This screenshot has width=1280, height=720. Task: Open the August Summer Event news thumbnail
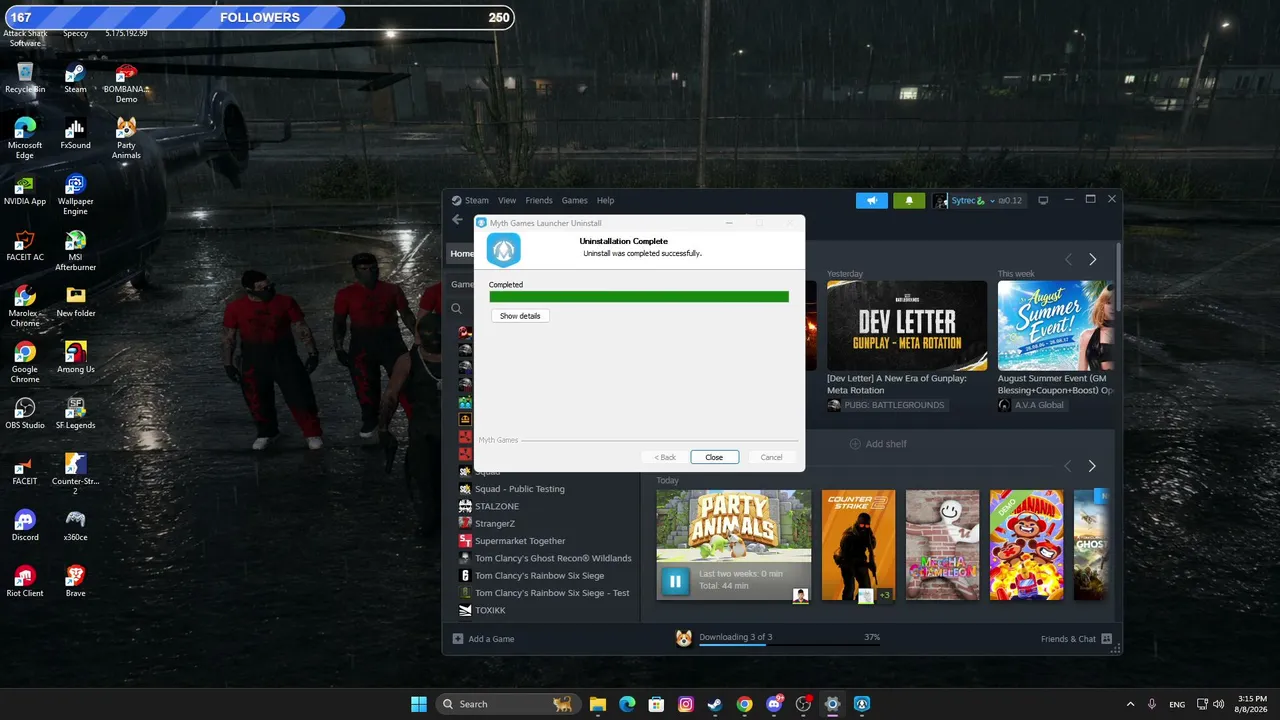[x=1055, y=325]
